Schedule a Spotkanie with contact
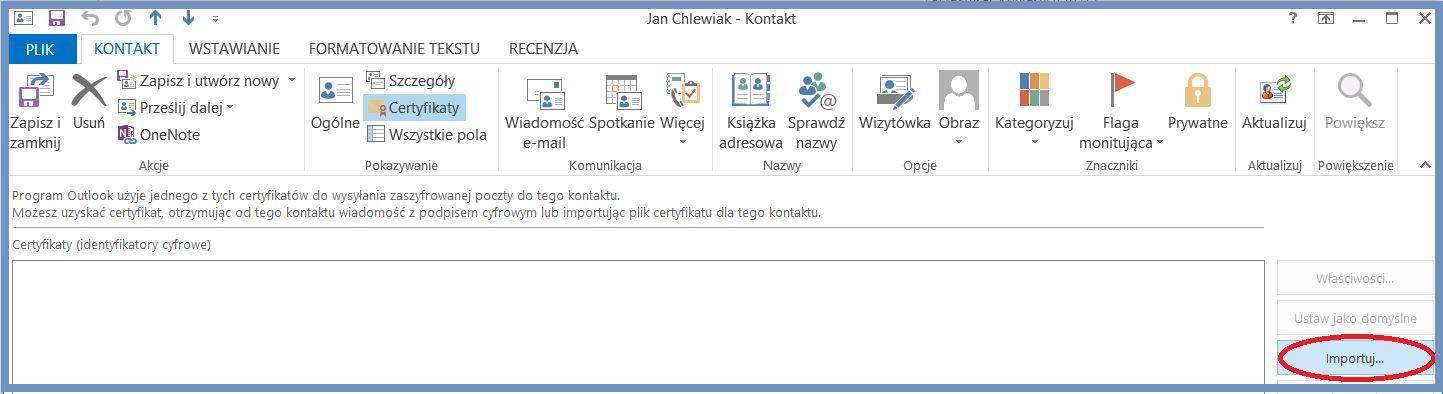1443x394 pixels. 621,103
